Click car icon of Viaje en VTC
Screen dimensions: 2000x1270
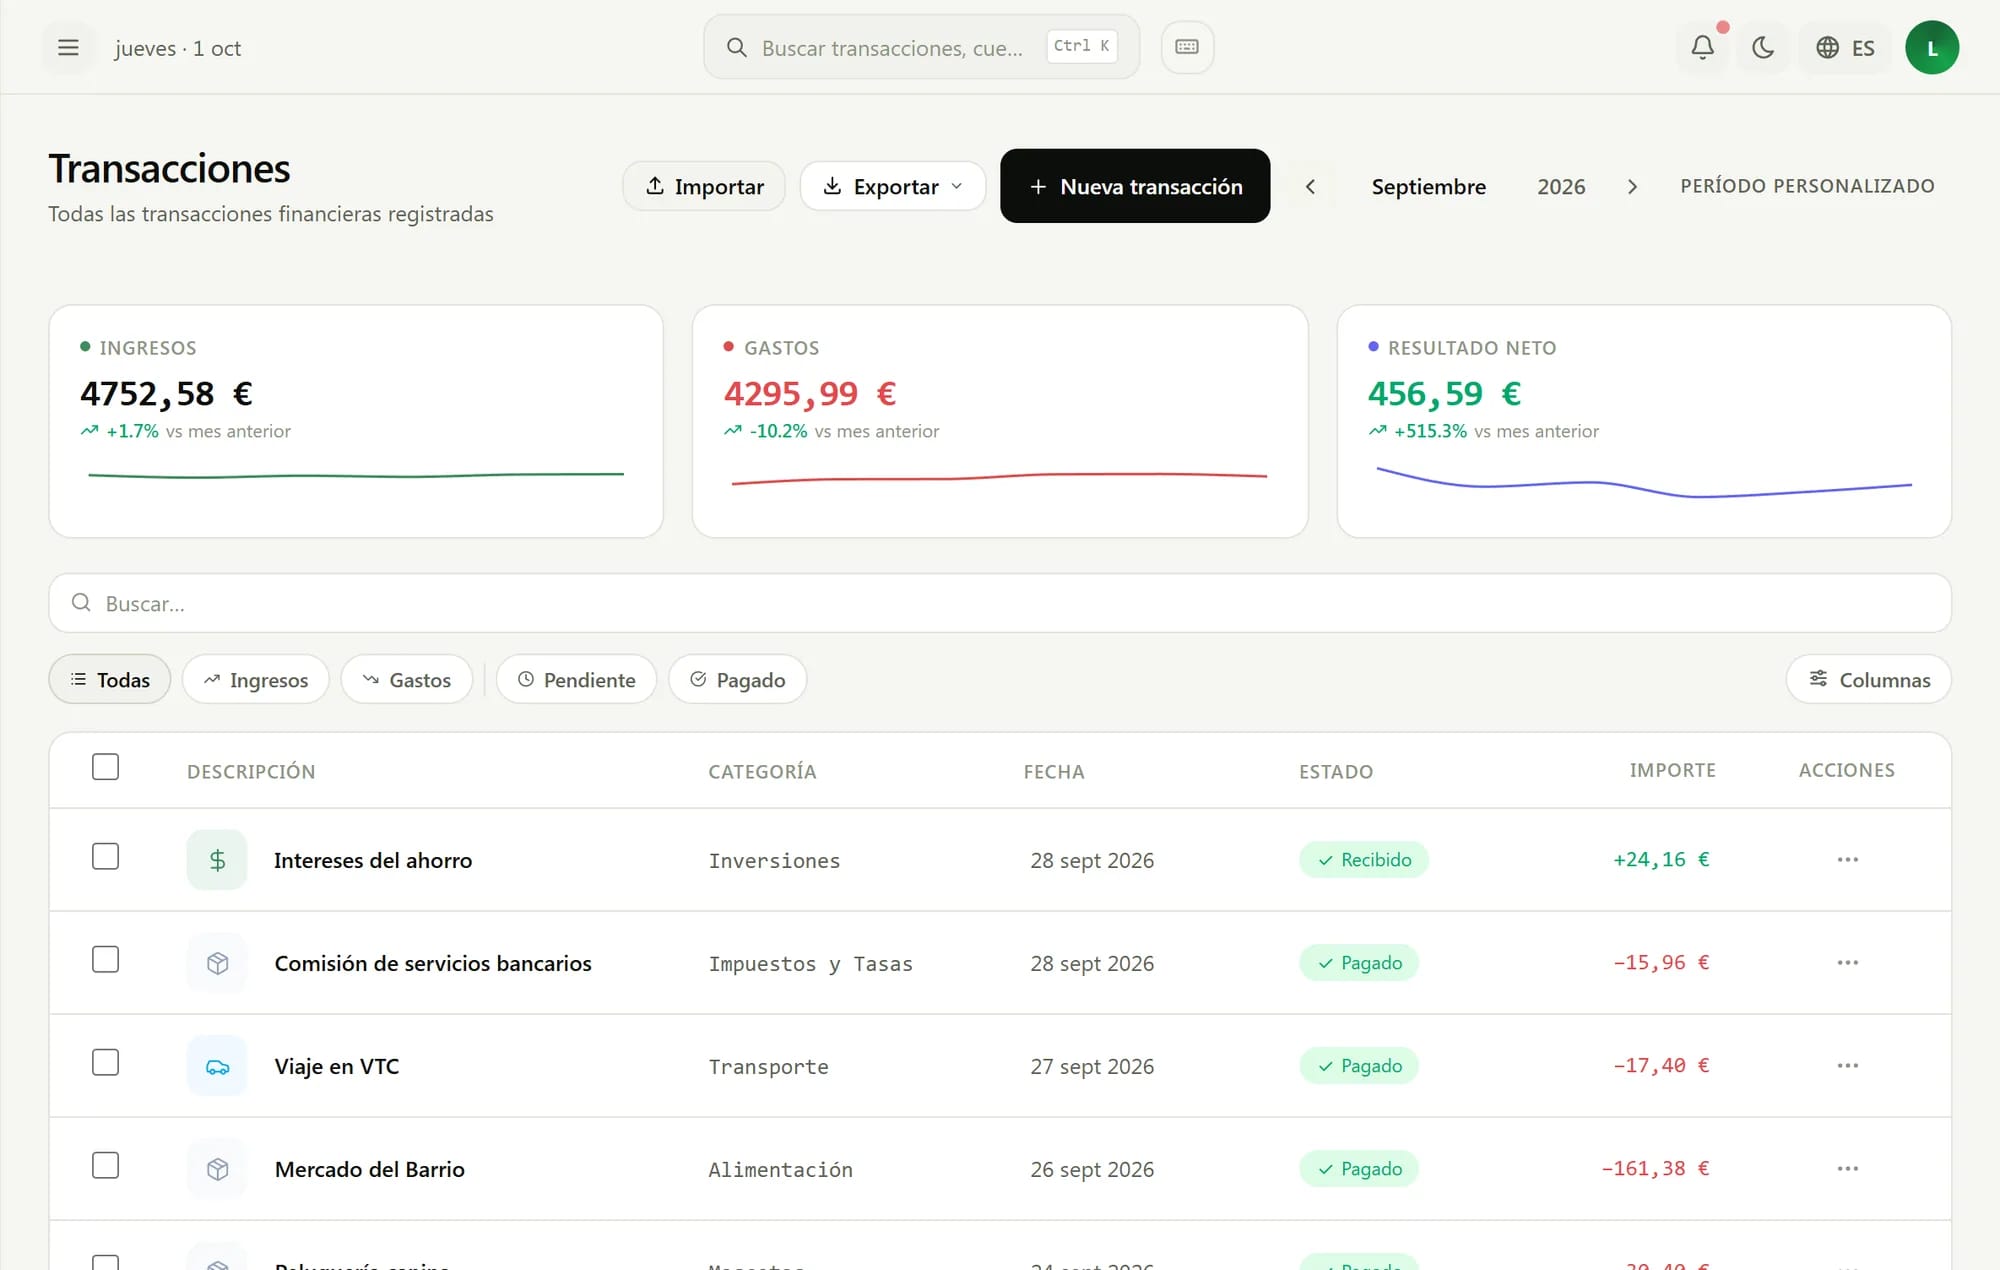[x=217, y=1066]
